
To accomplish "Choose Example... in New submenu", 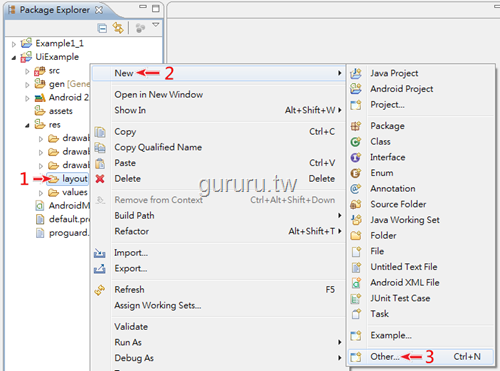I will click(421, 335).
